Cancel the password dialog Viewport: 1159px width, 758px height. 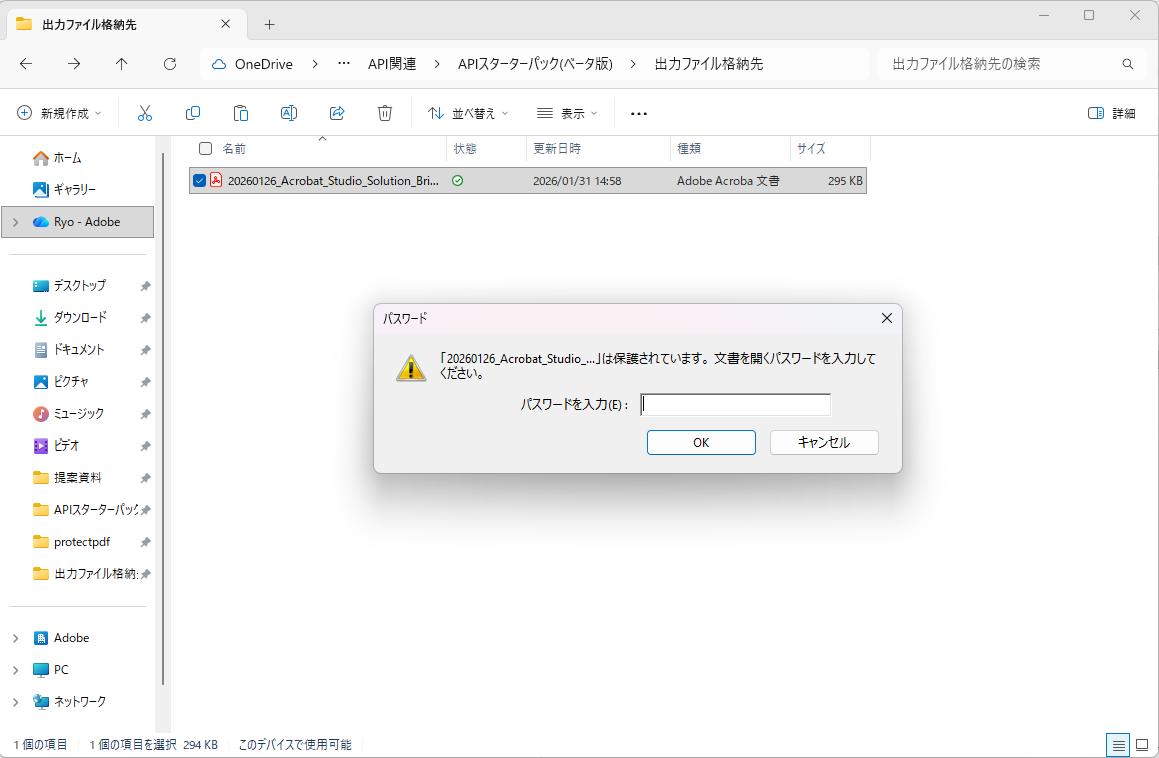pyautogui.click(x=824, y=442)
